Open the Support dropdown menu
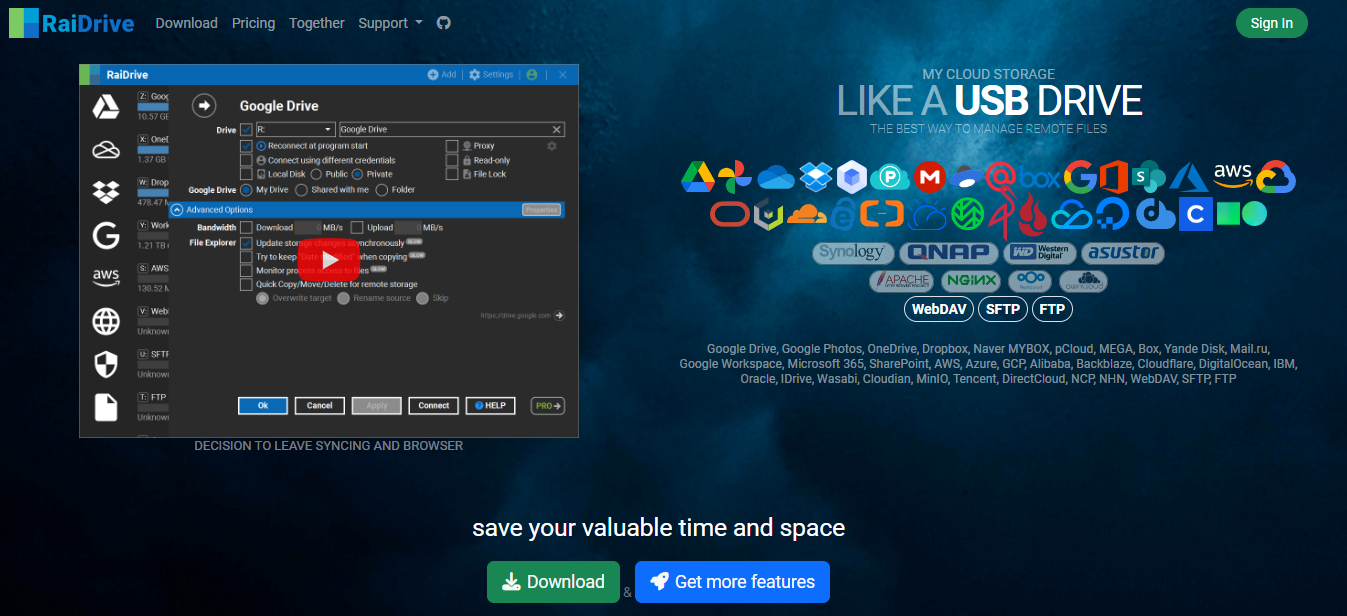Screen dimensions: 1347x616 (x=390, y=23)
